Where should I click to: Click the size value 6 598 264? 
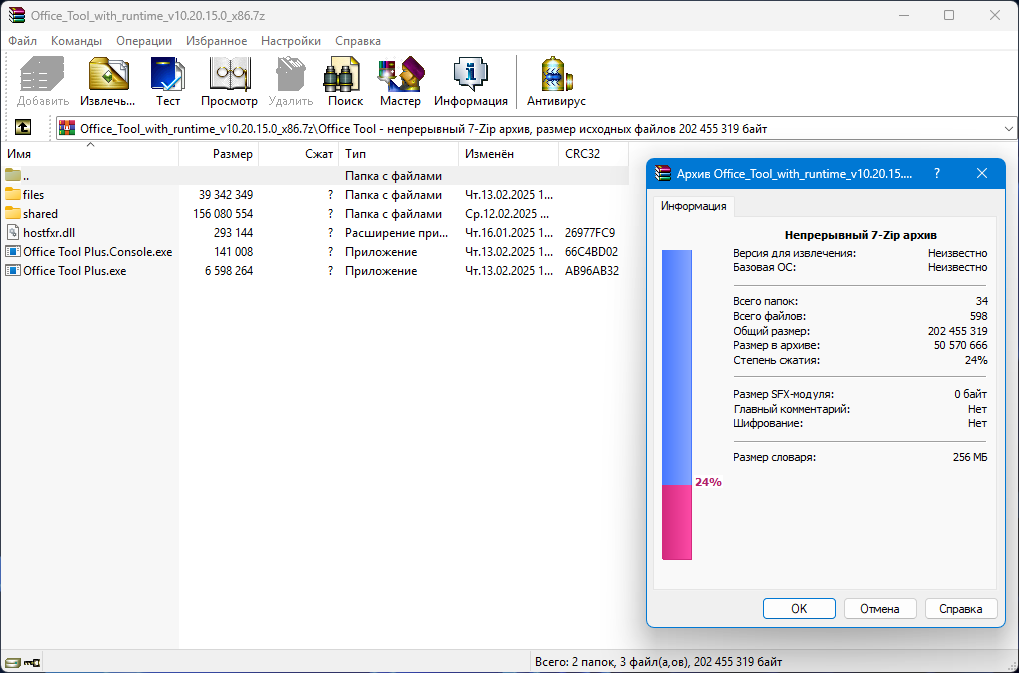[229, 270]
